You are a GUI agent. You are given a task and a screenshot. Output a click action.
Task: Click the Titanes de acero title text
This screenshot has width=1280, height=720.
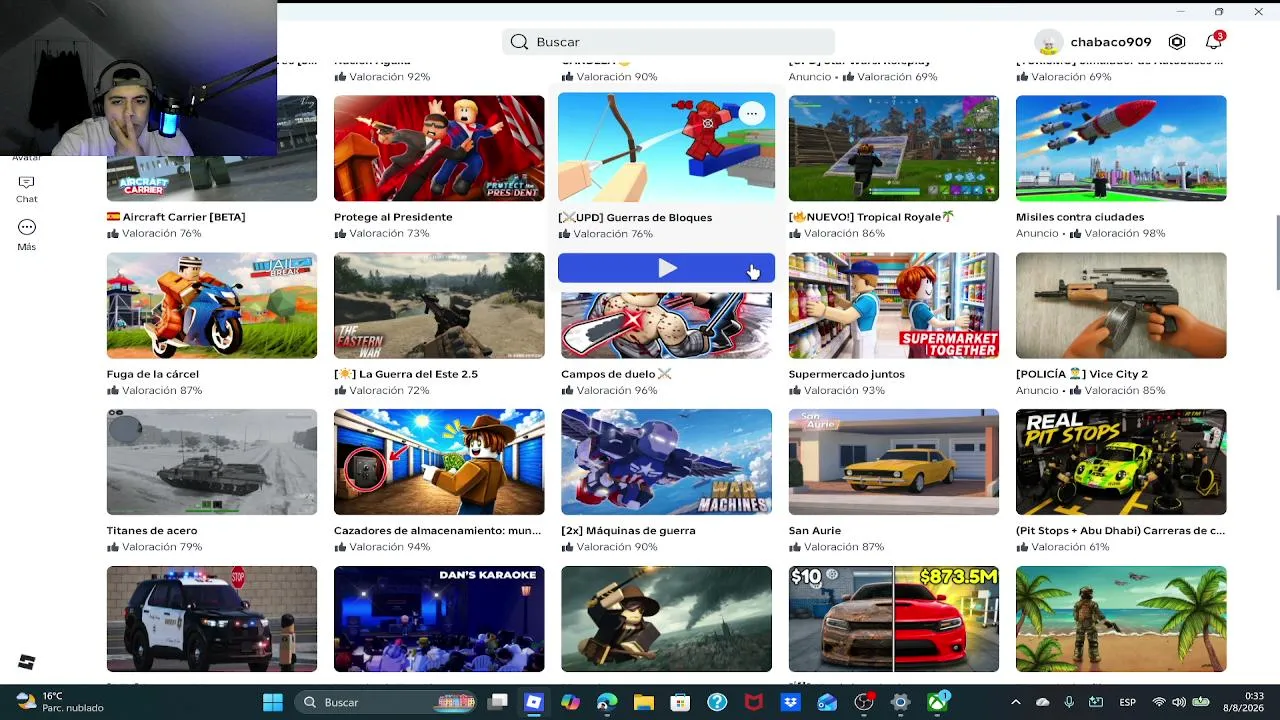click(x=152, y=531)
